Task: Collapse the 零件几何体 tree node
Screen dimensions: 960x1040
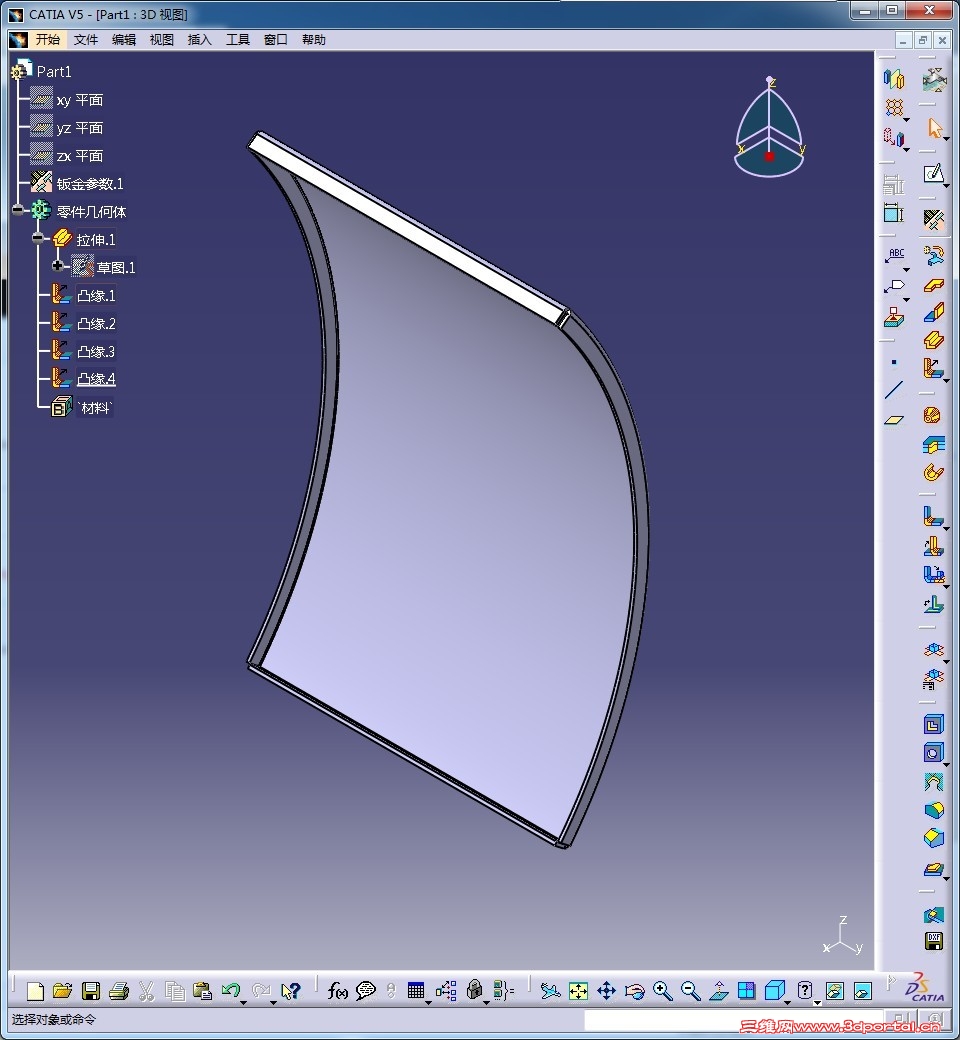Action: (18, 210)
